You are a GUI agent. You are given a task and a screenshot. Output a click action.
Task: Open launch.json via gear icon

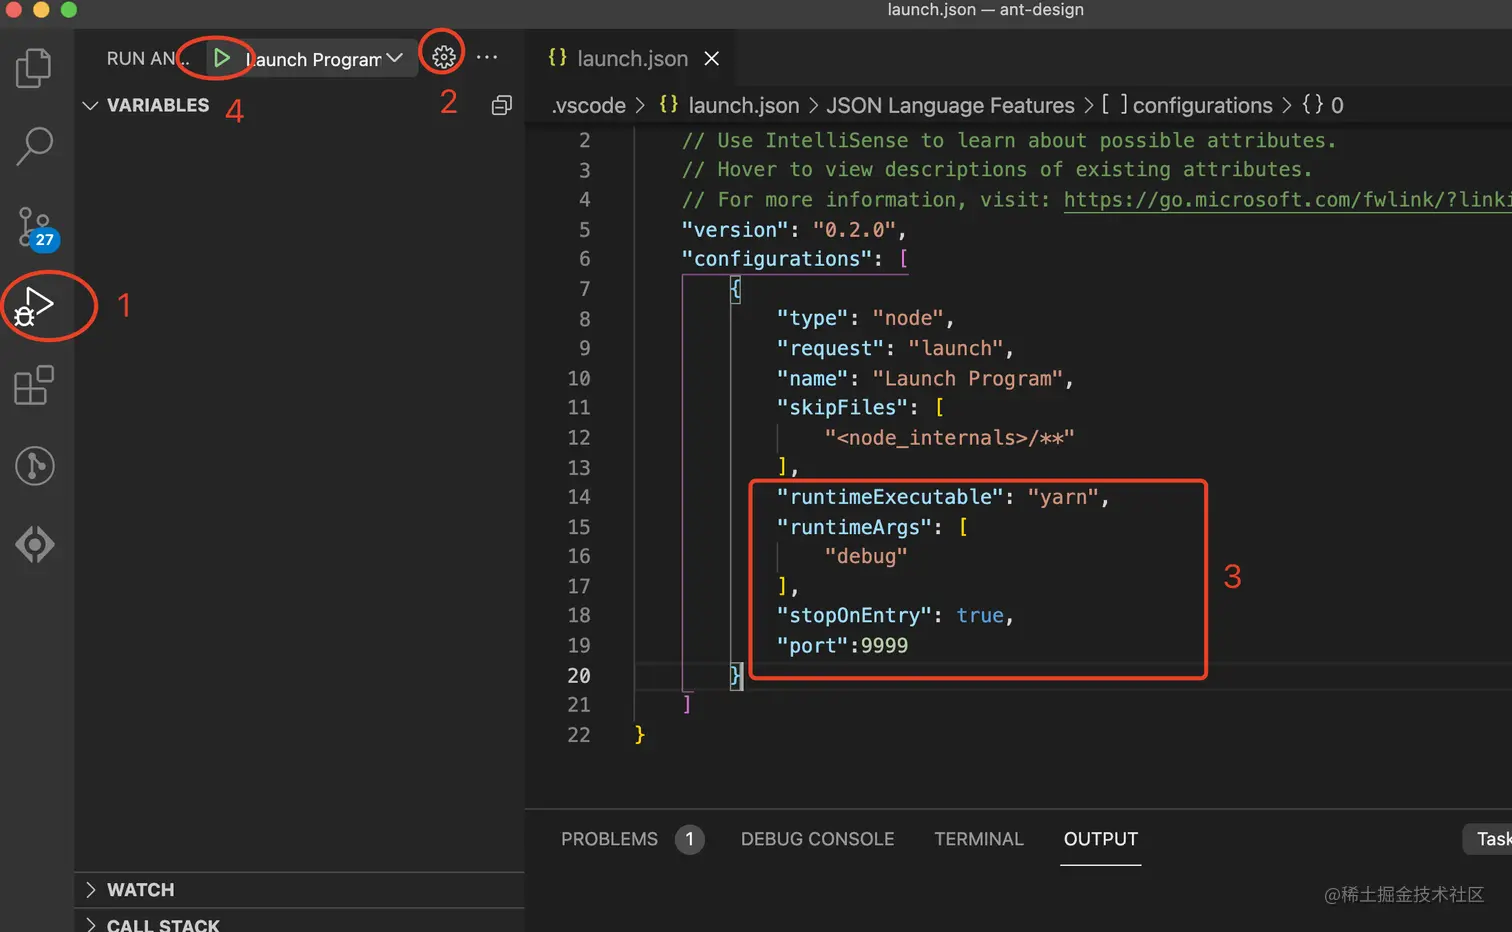[444, 56]
